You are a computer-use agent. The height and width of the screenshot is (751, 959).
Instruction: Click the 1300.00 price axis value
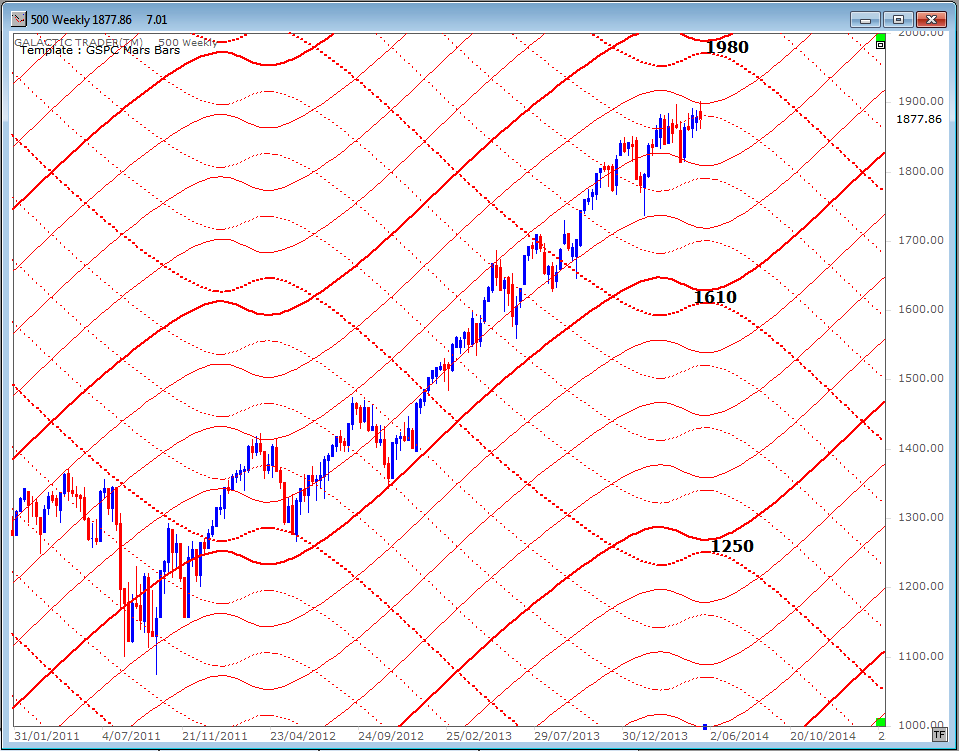pyautogui.click(x=919, y=517)
